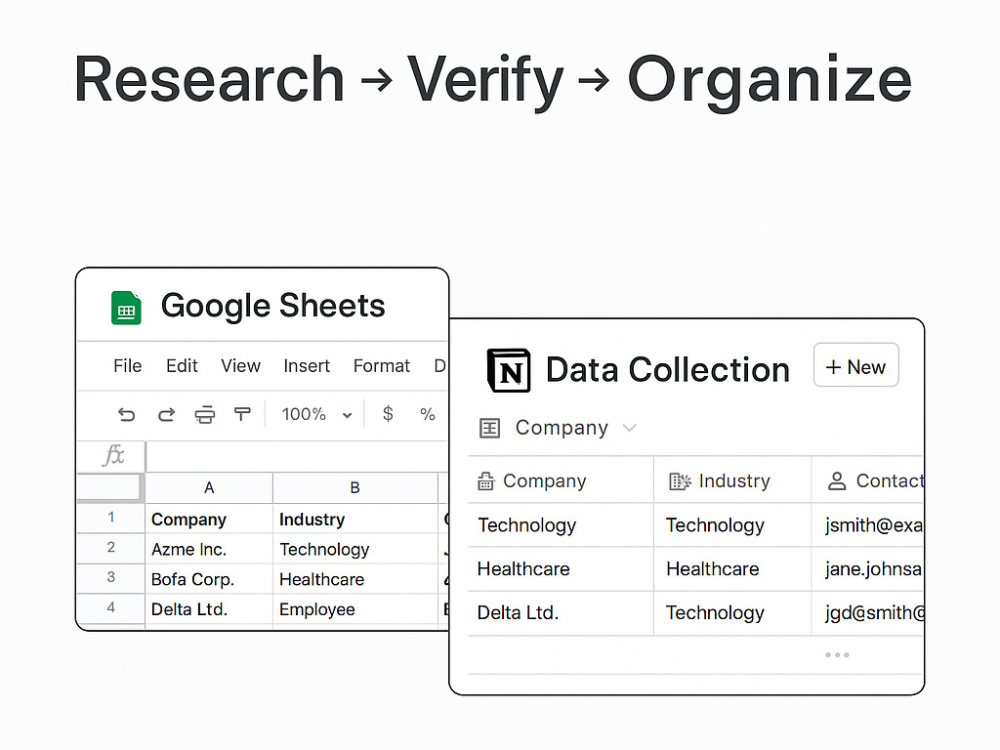
Task: Open the 100% zoom dropdown in Sheets
Action: [317, 415]
